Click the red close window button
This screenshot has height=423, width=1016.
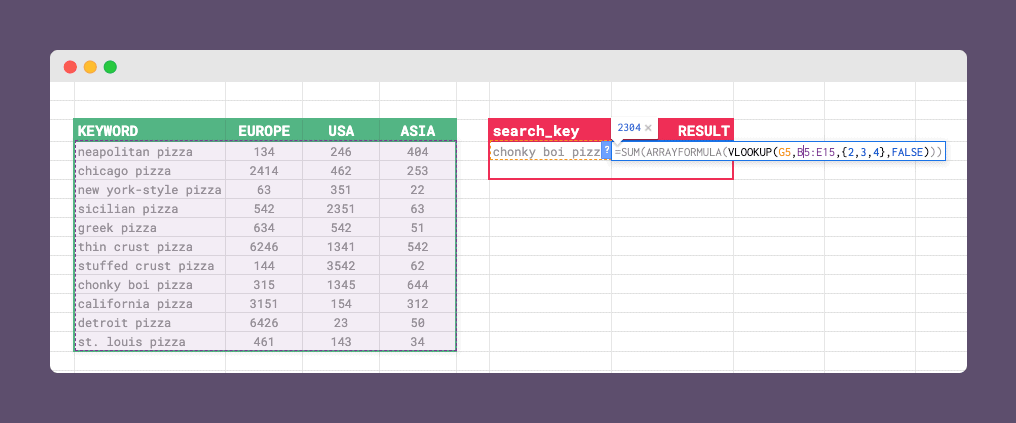[70, 67]
